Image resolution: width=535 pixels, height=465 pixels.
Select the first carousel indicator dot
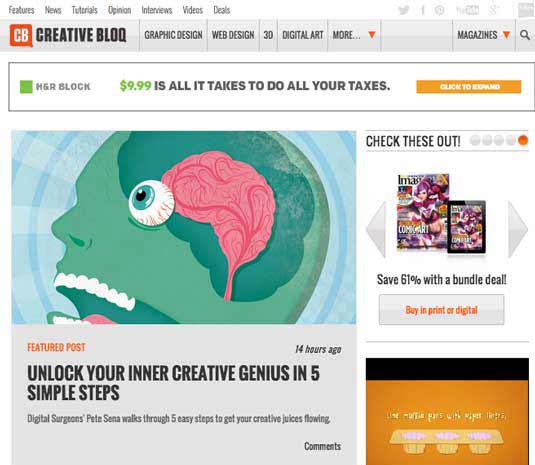475,140
